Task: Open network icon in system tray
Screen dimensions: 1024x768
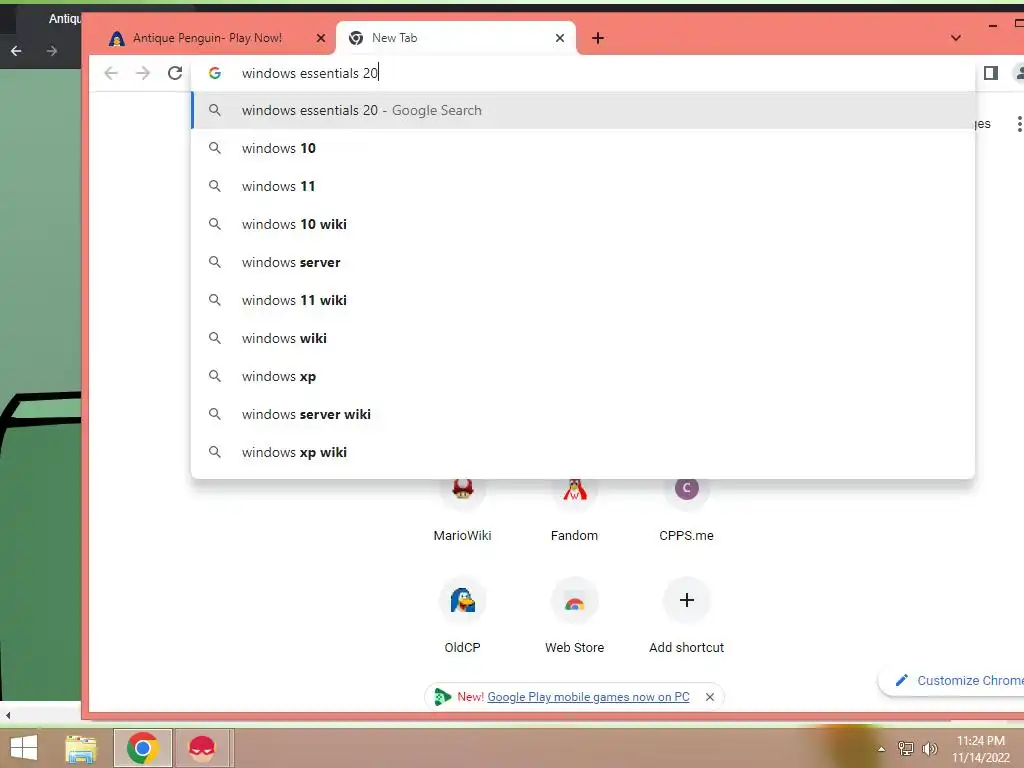Action: (905, 748)
